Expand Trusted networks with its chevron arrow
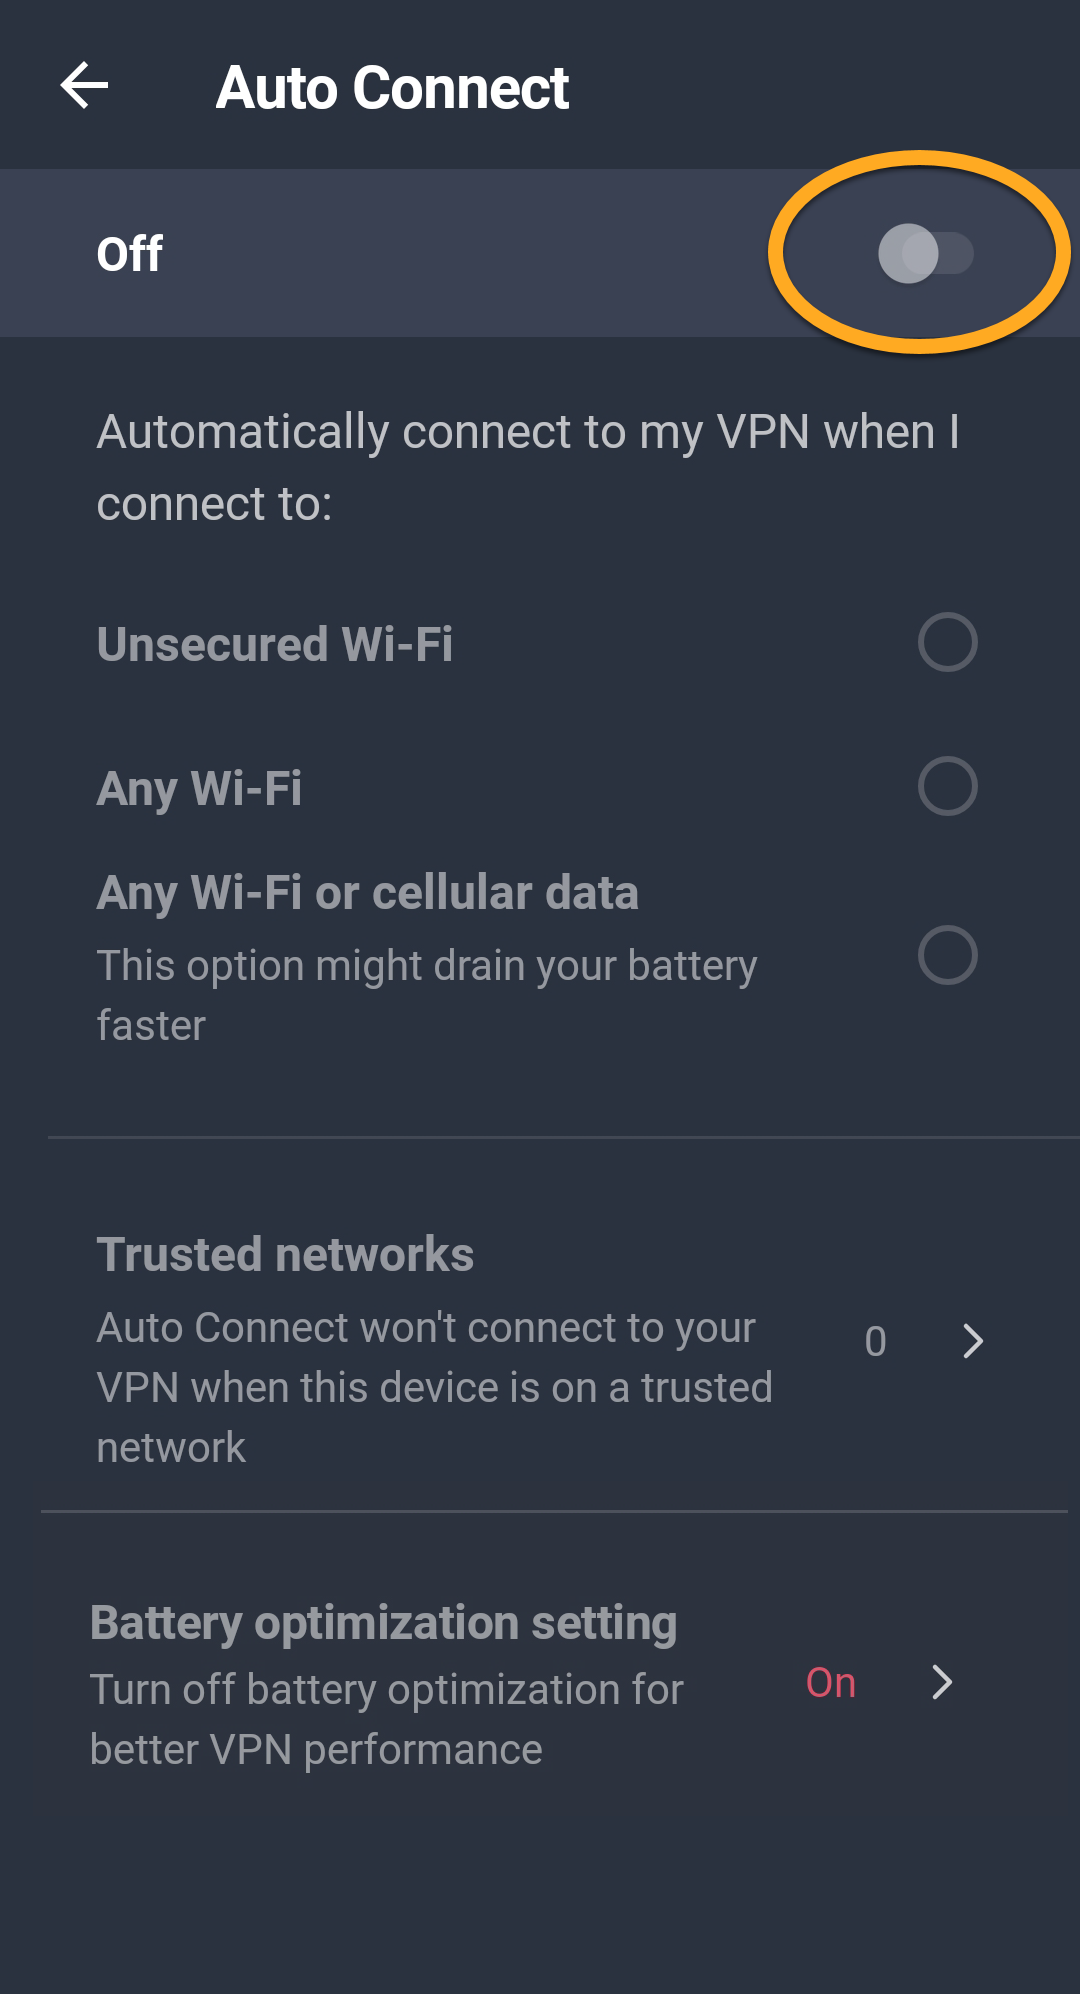This screenshot has width=1080, height=1994. click(973, 1341)
